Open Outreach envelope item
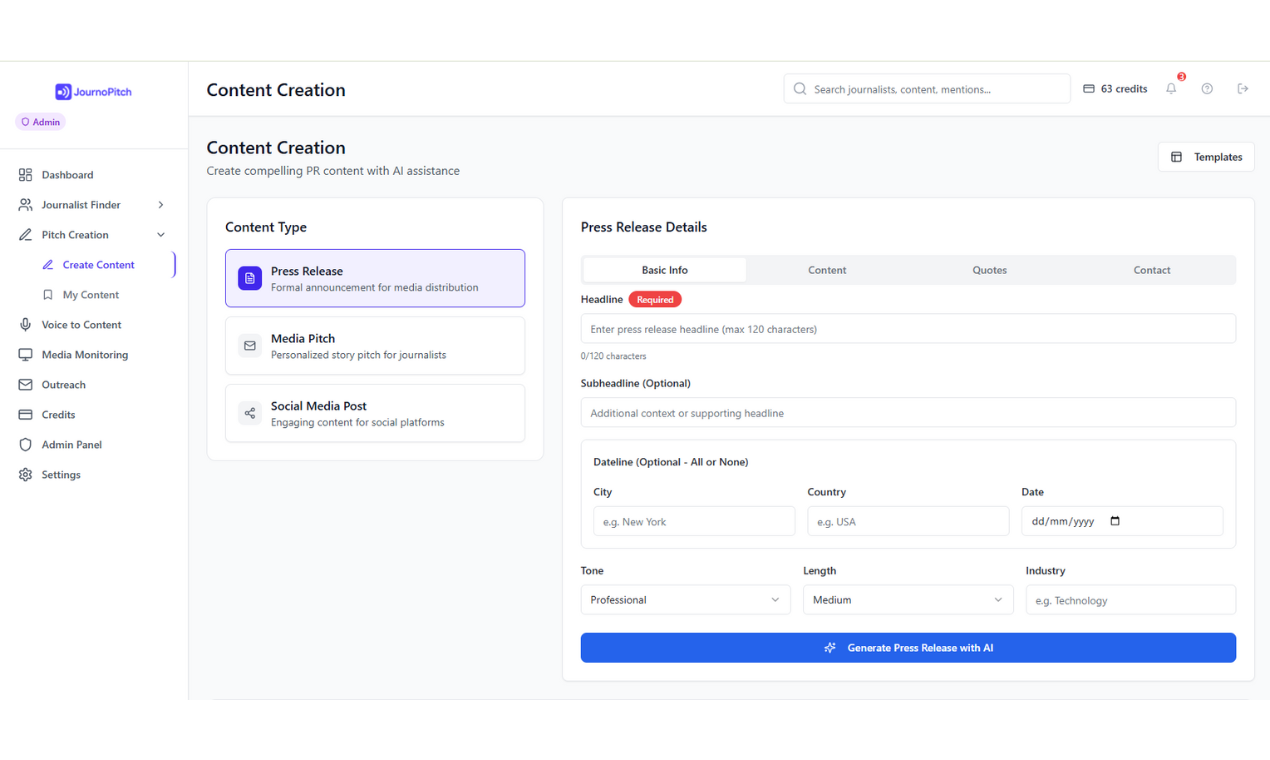 63,385
